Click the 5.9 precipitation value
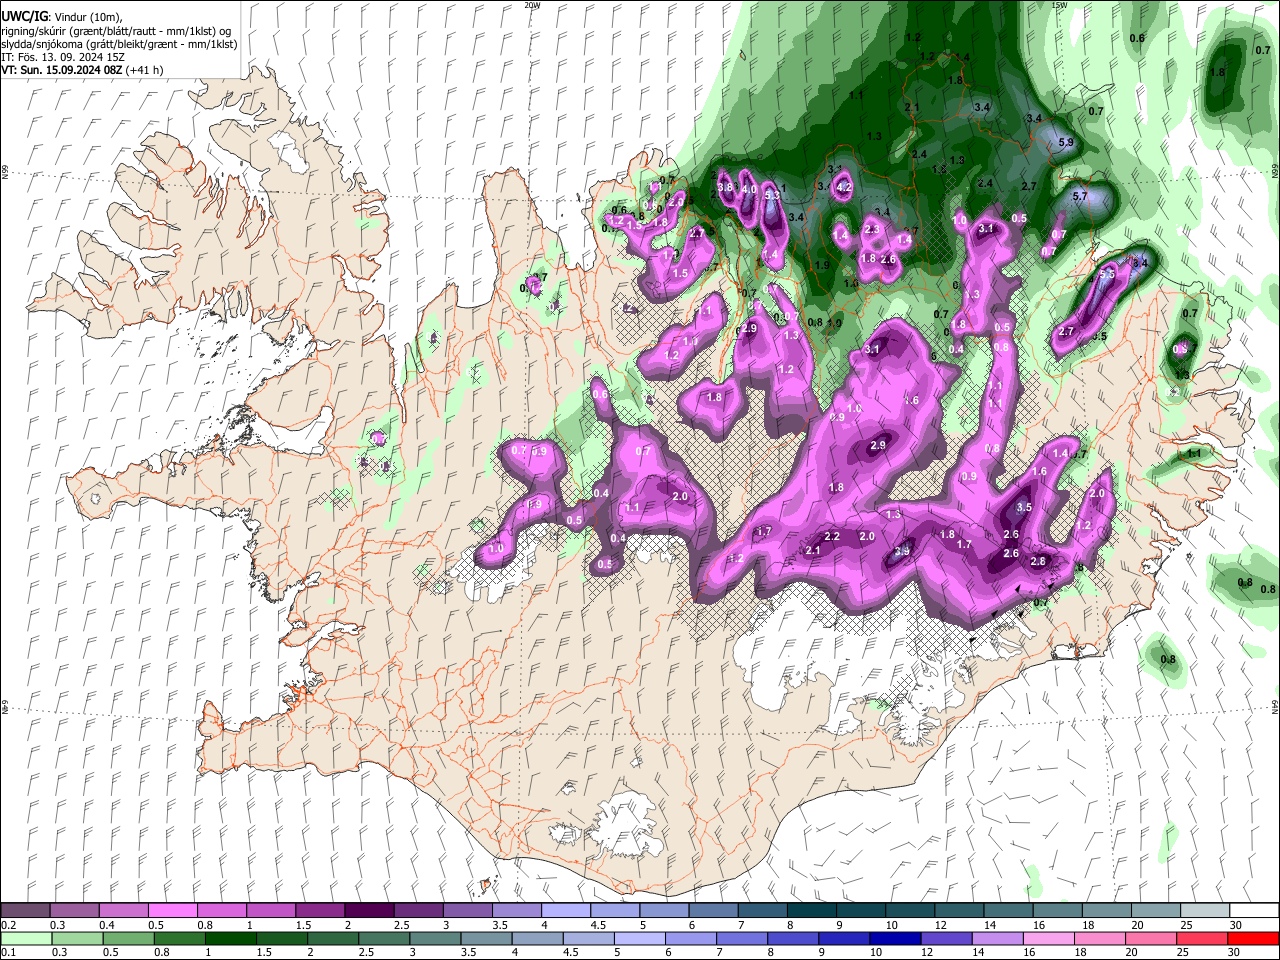Viewport: 1280px width, 960px height. (x=1065, y=143)
